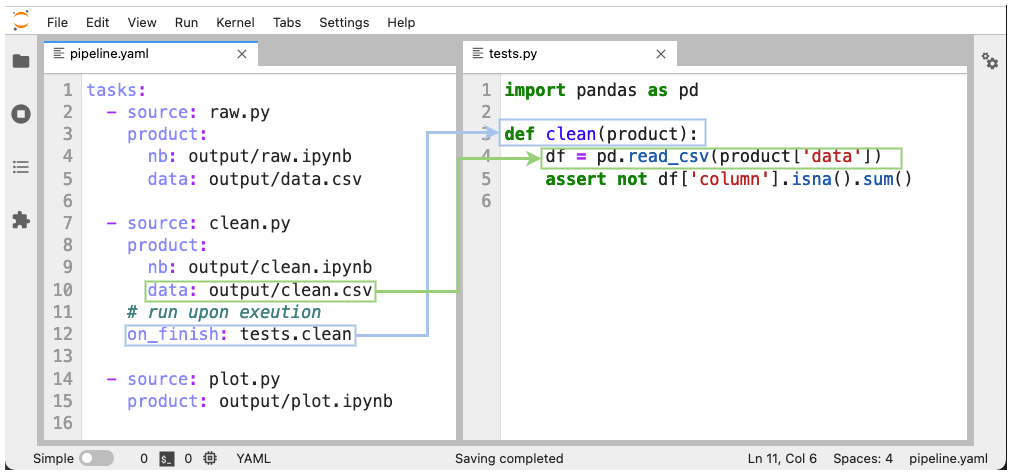The width and height of the screenshot is (1013, 476).
Task: Click line number 16 in pipeline.yaml gutter
Action: coord(63,423)
